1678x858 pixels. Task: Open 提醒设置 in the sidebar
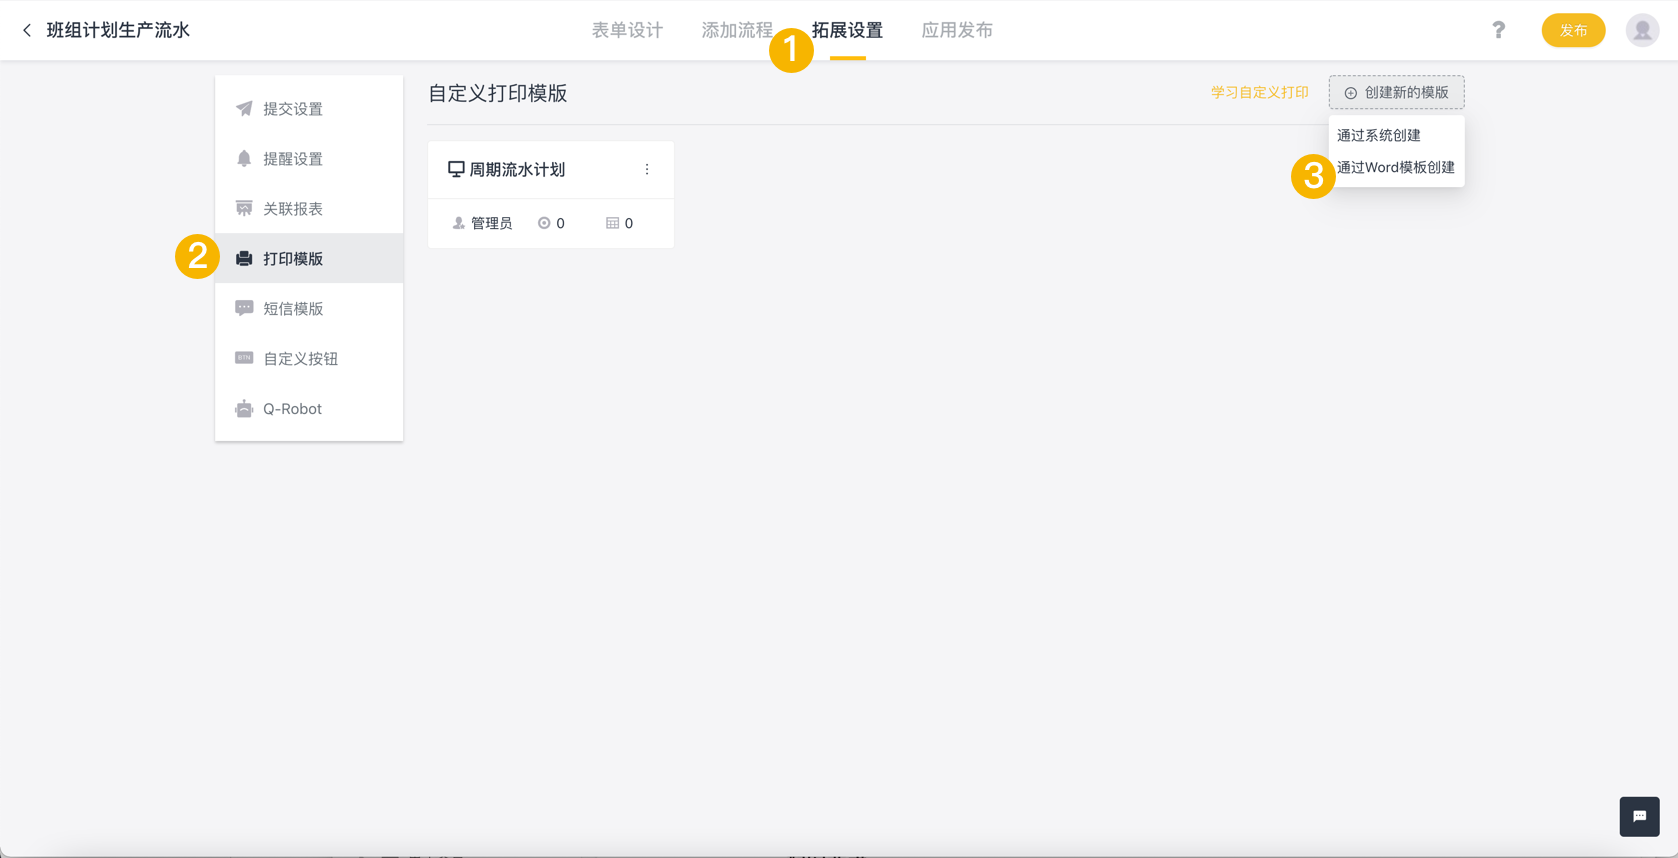pos(309,158)
